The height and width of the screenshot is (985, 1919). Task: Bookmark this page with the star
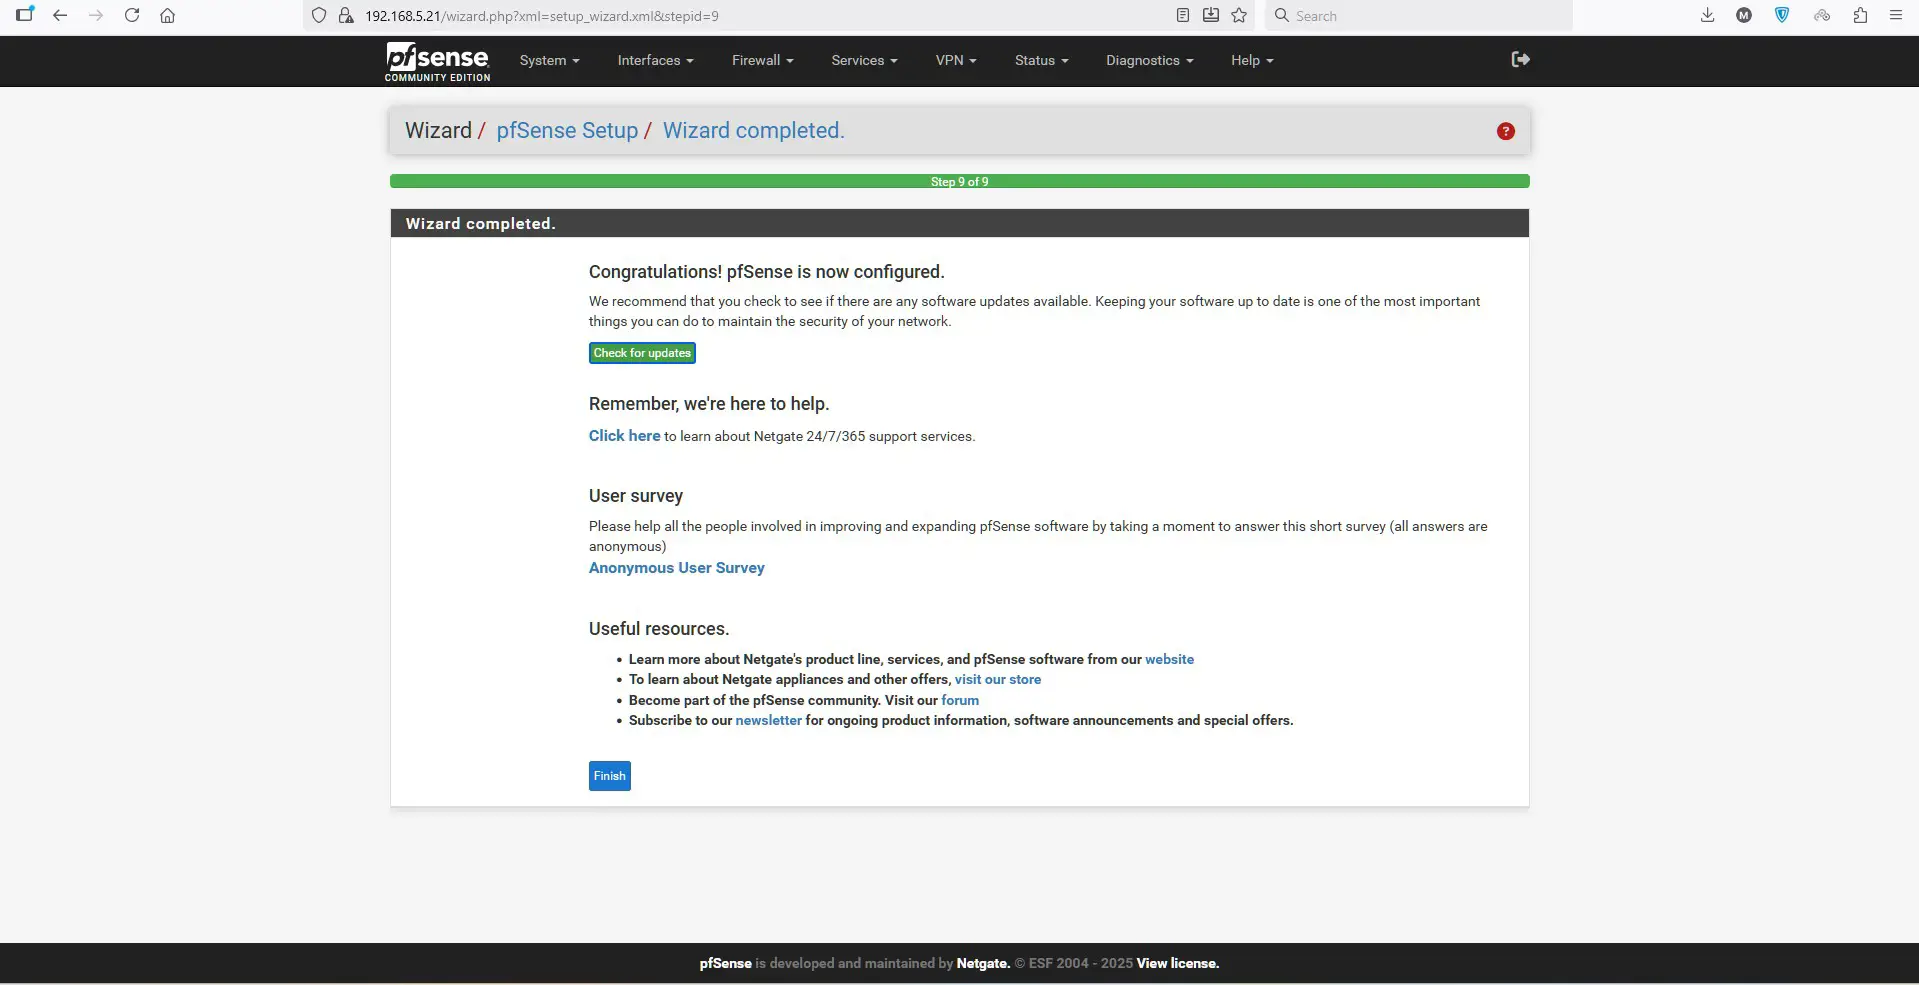(x=1239, y=15)
